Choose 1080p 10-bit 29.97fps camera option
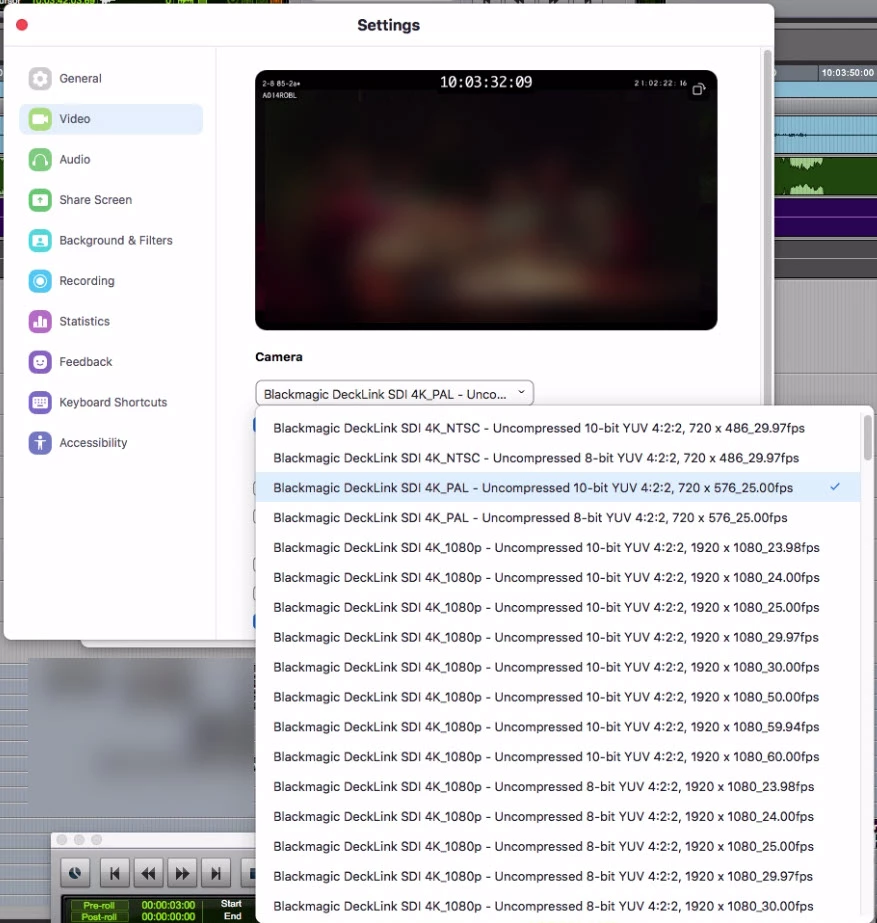877x923 pixels. click(x=558, y=637)
